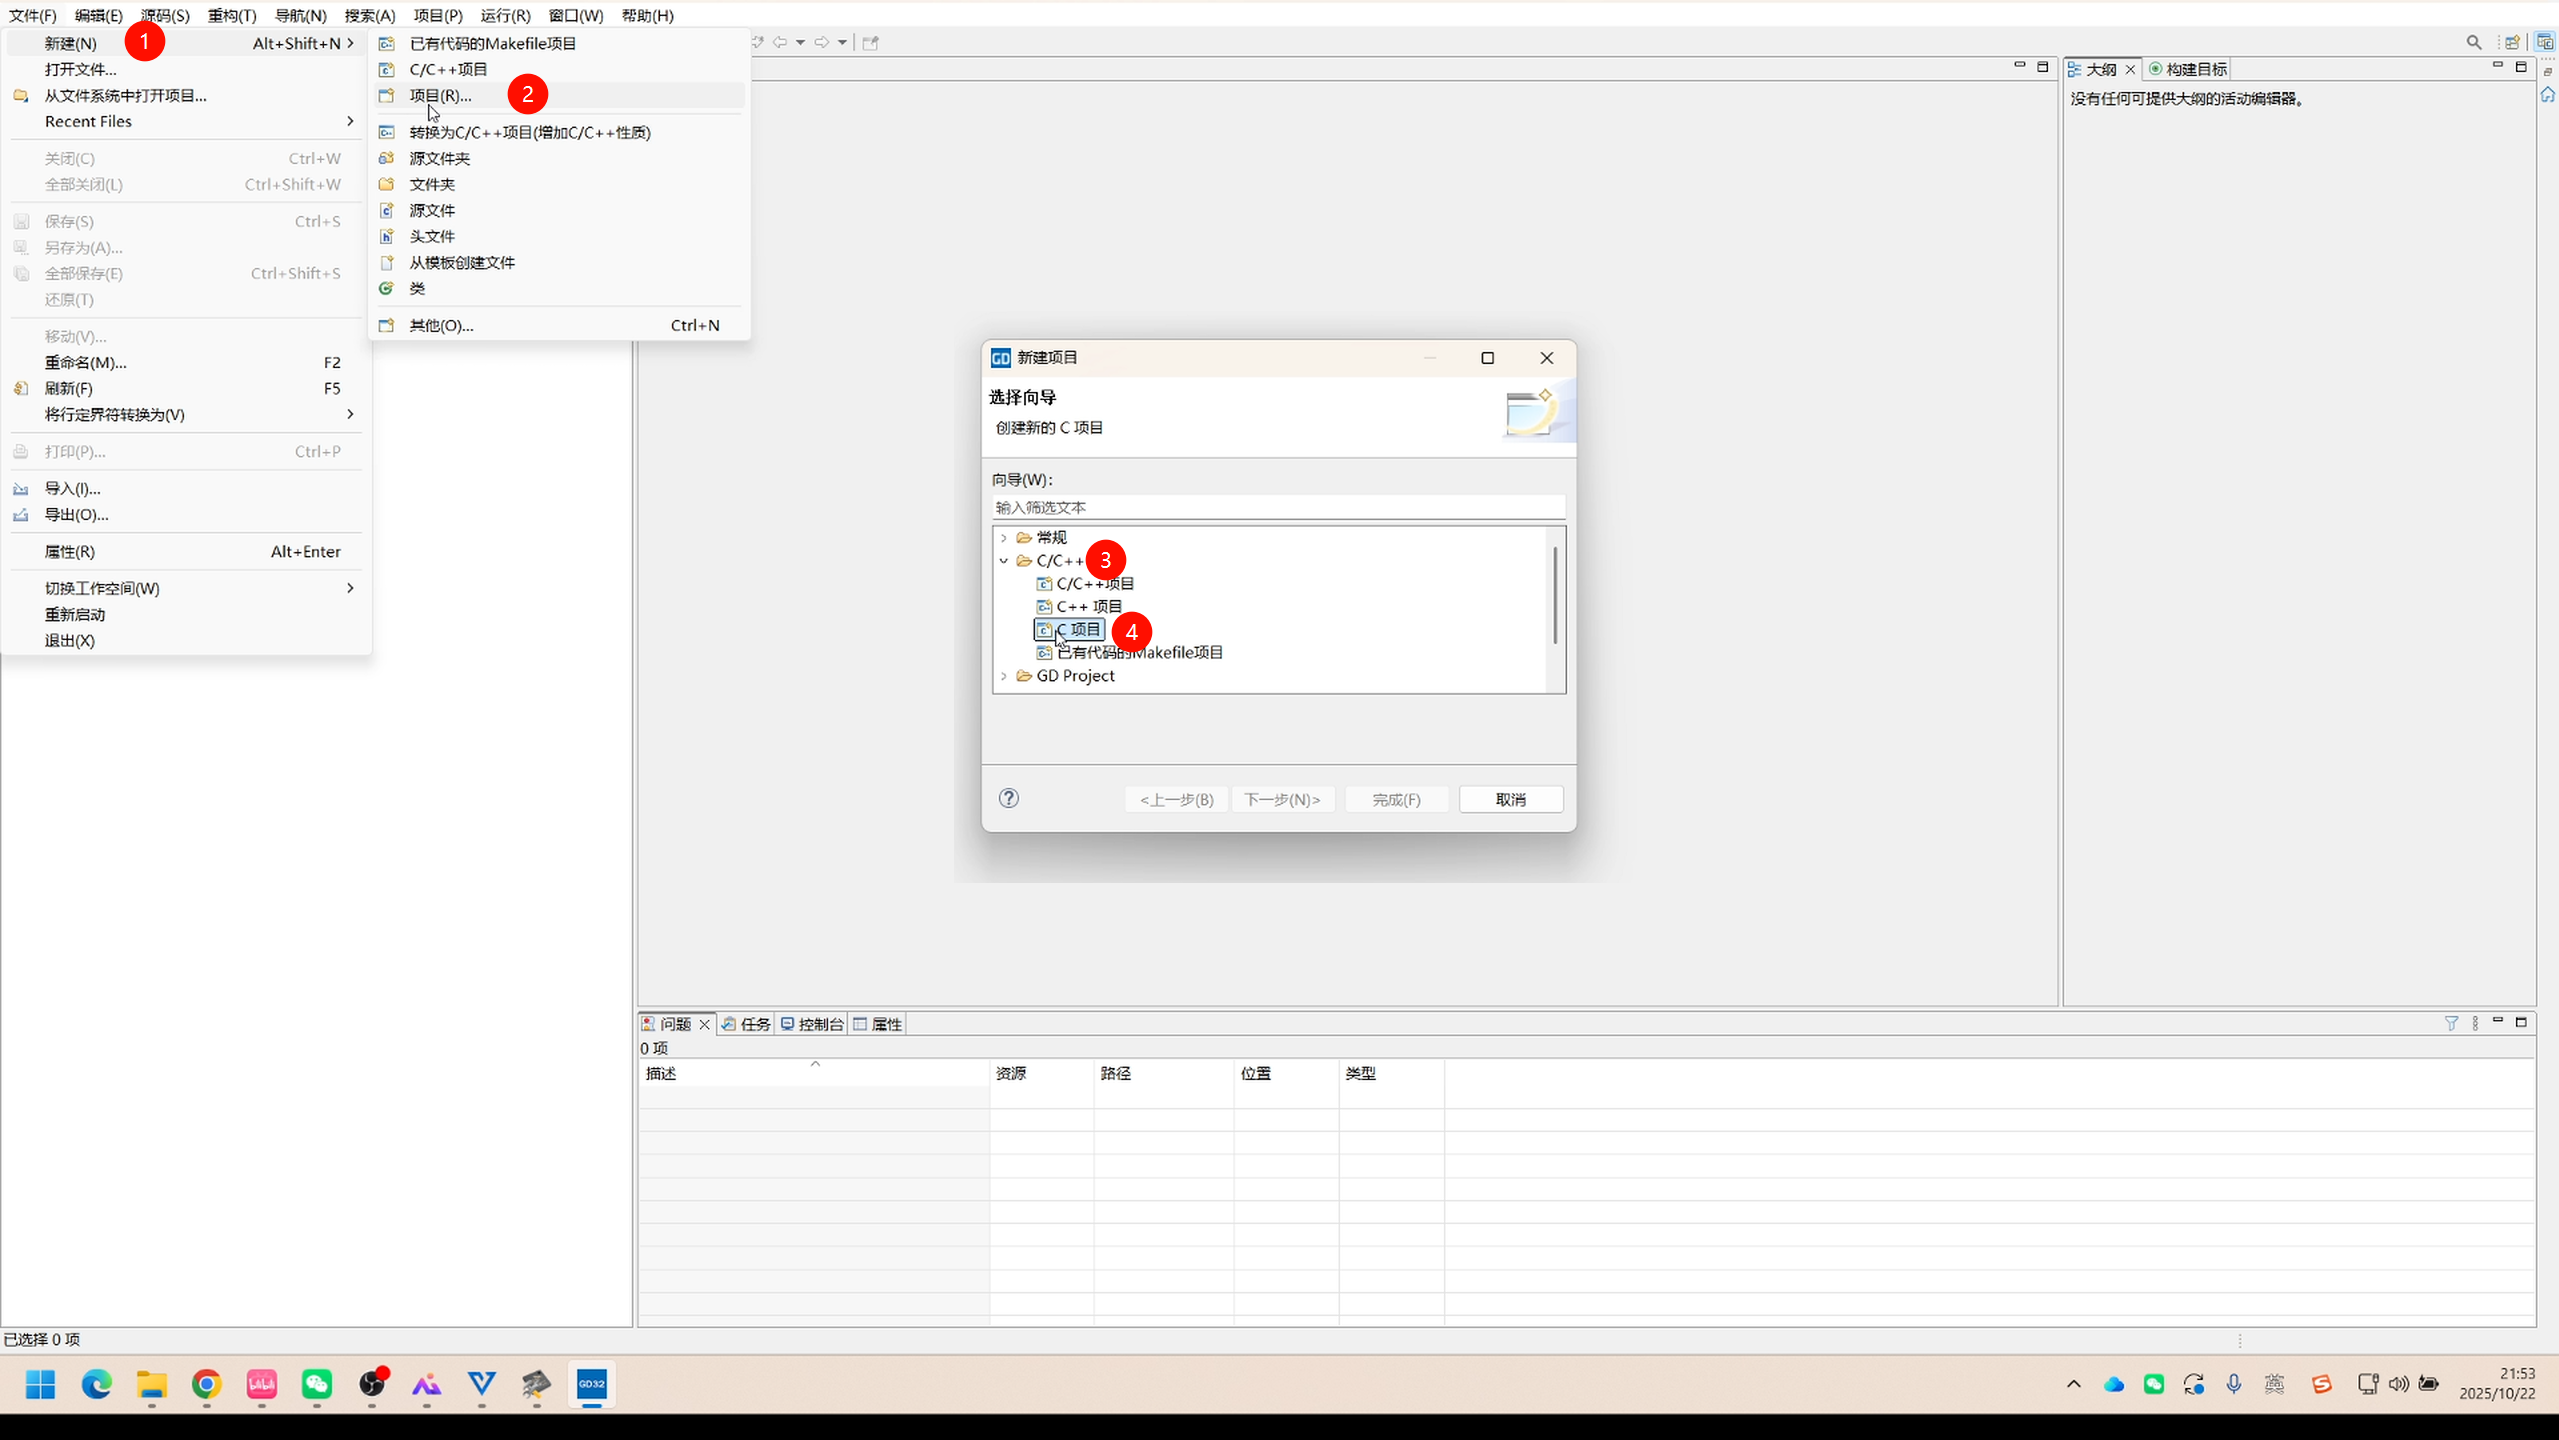The height and width of the screenshot is (1440, 2559).
Task: Click the wizard filter text field
Action: pos(1277,508)
